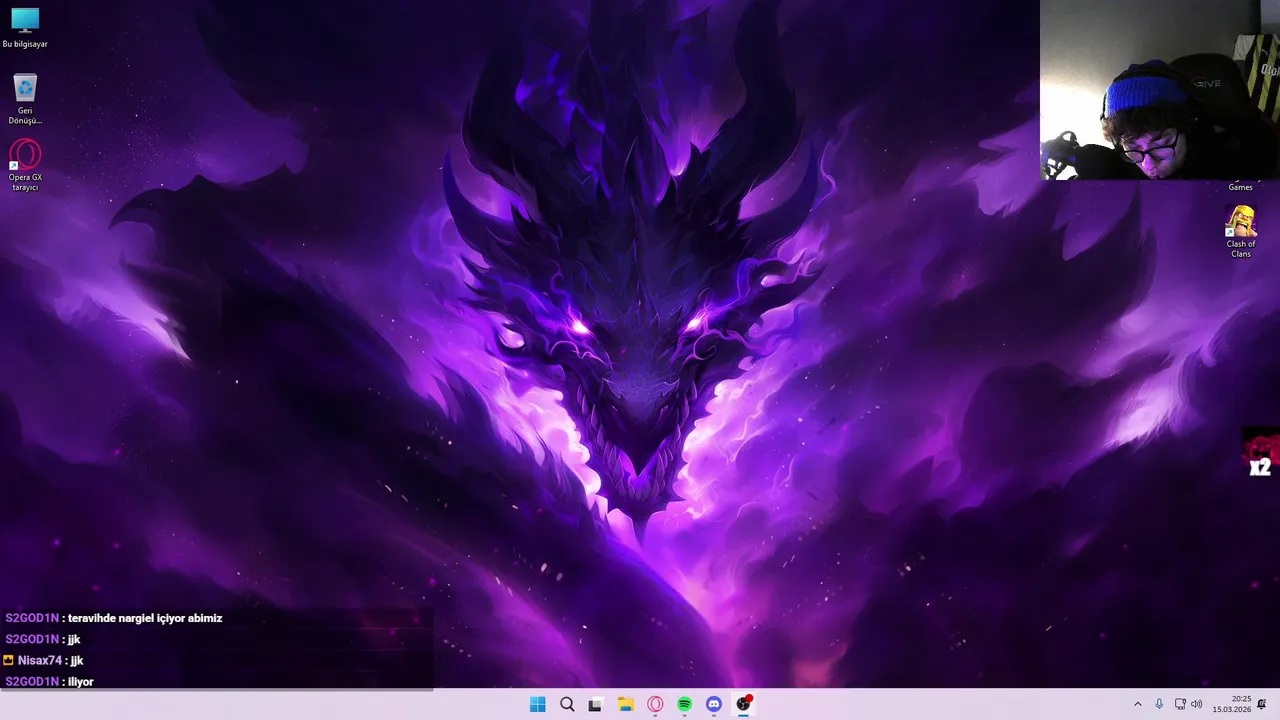This screenshot has width=1280, height=720.
Task: Click chat message 'teravihde nargiel içiyor abimiz'
Action: [x=145, y=618]
